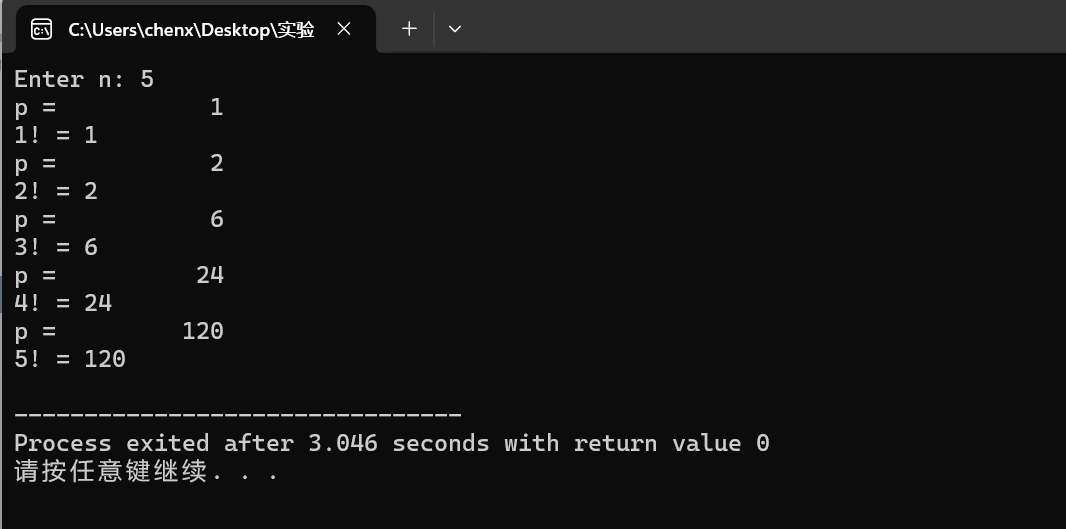Open a new tab with plus button
The height and width of the screenshot is (529, 1066).
coord(409,29)
